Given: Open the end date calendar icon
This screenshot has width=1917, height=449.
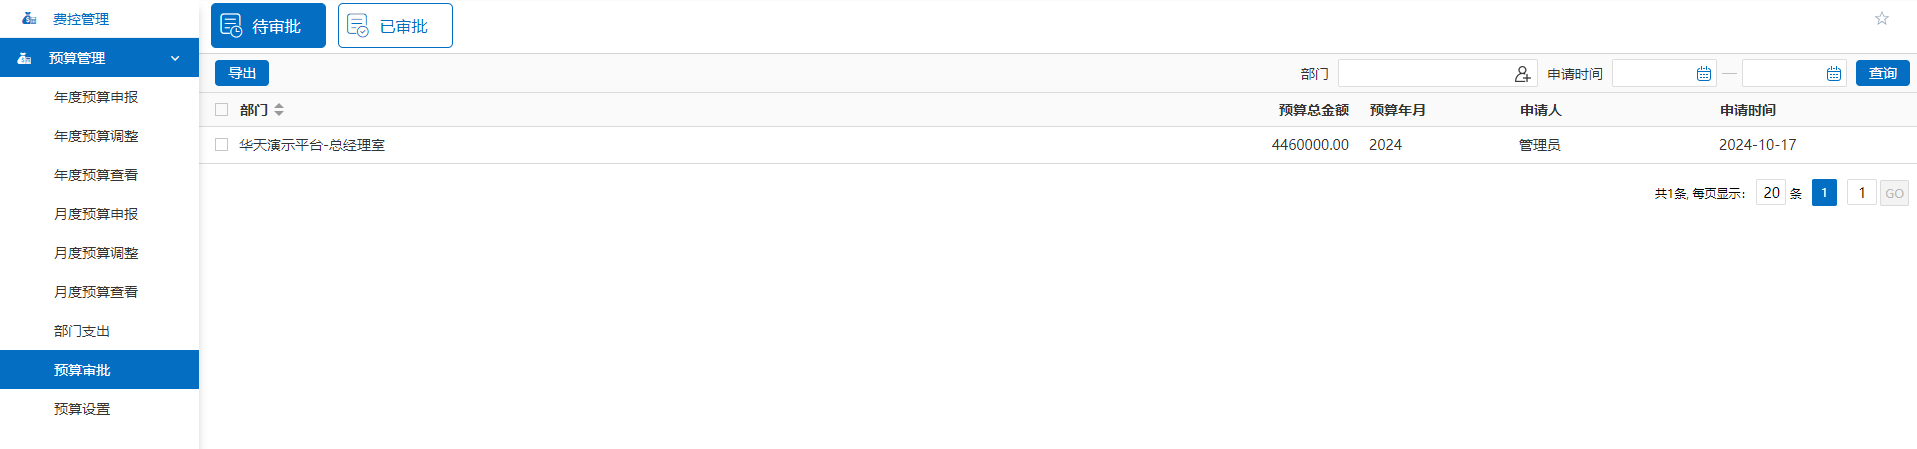Looking at the screenshot, I should pyautogui.click(x=1833, y=74).
